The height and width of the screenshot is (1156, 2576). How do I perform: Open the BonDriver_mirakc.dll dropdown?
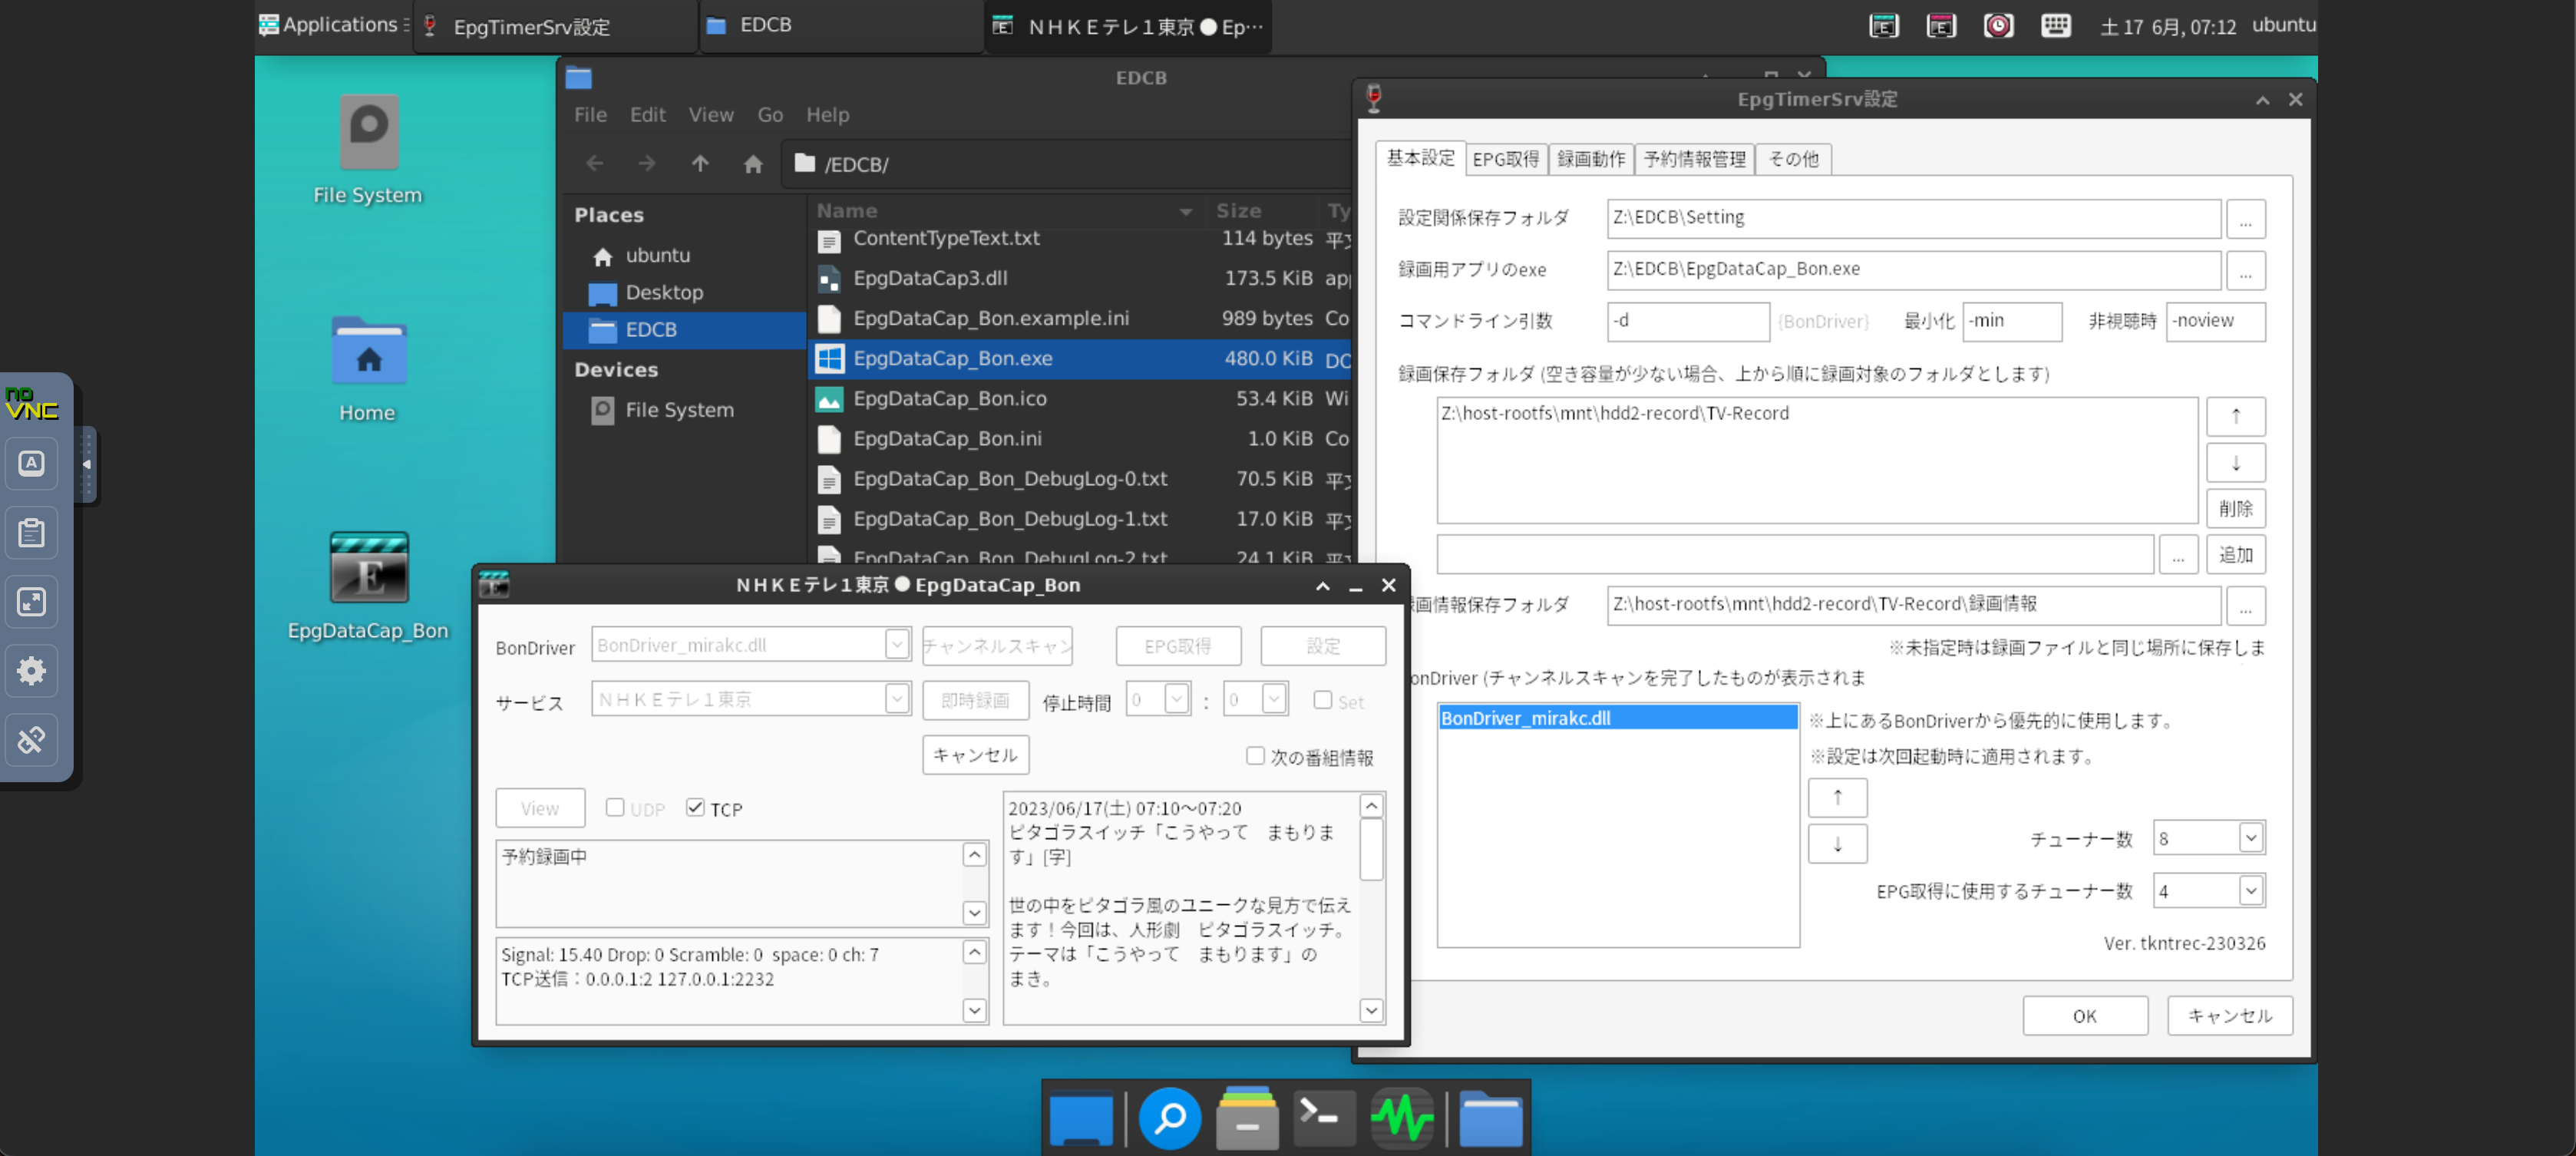tap(896, 645)
